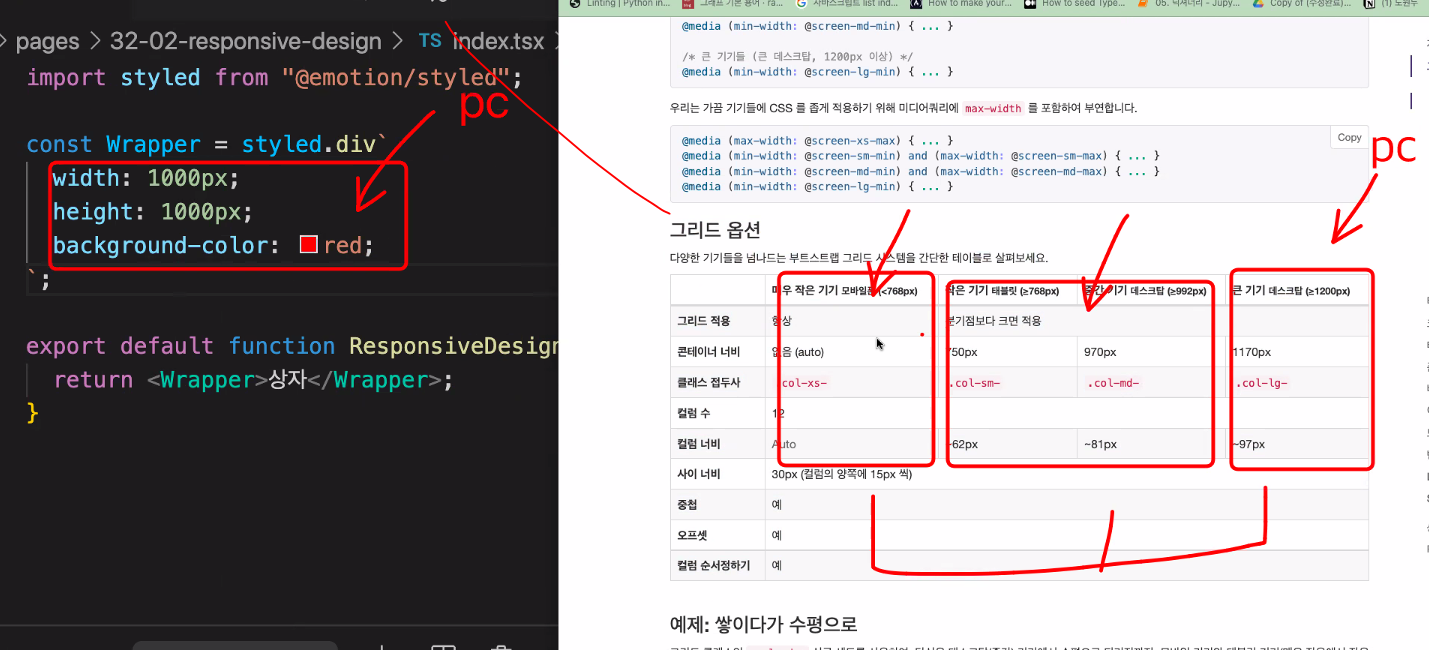Screen dimensions: 1429x650
Task: Click the '예제: 쌓이다가 수평으로' heading
Action: pyautogui.click(x=763, y=625)
